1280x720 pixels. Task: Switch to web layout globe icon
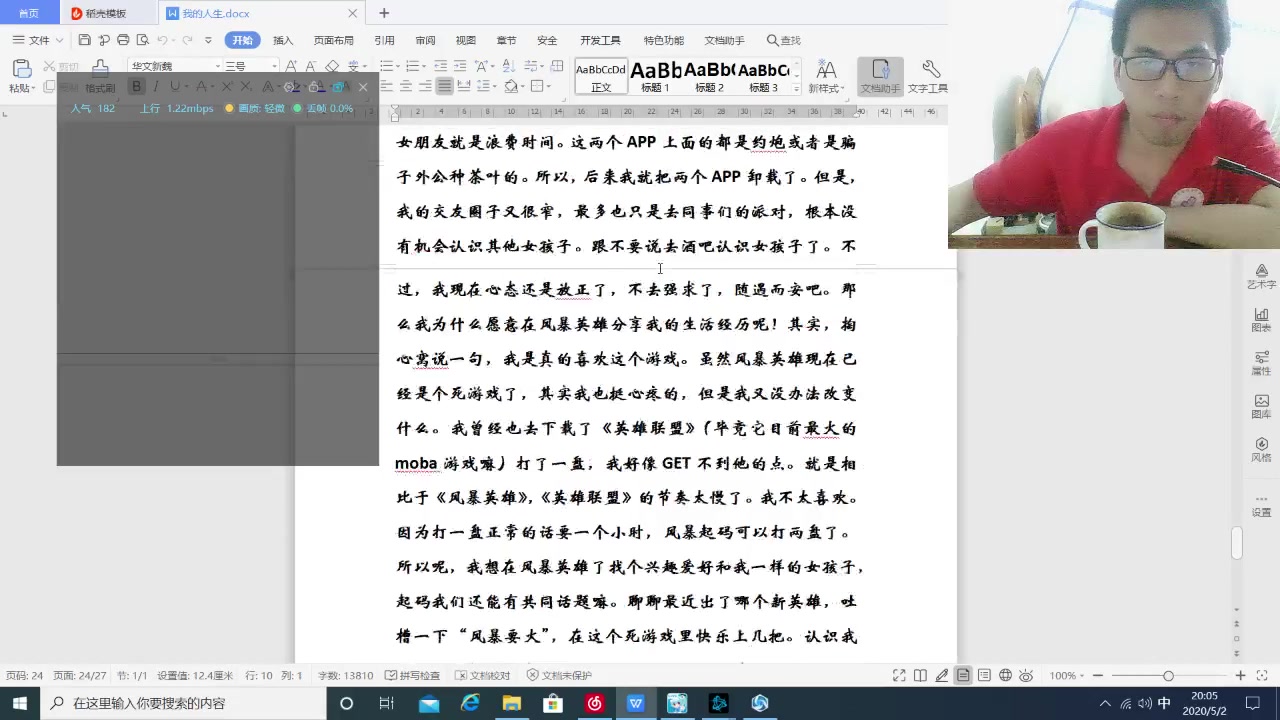[x=1005, y=676]
